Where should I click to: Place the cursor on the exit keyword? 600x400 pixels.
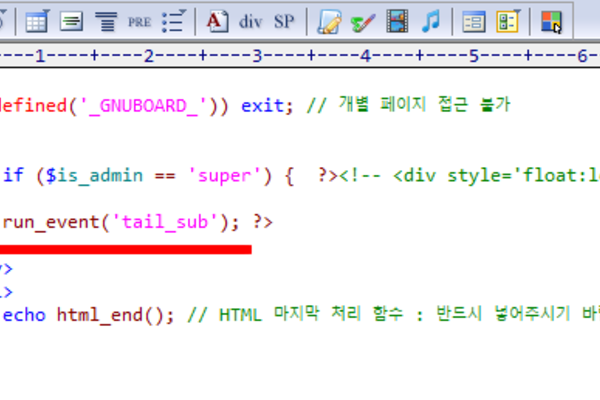(261, 103)
